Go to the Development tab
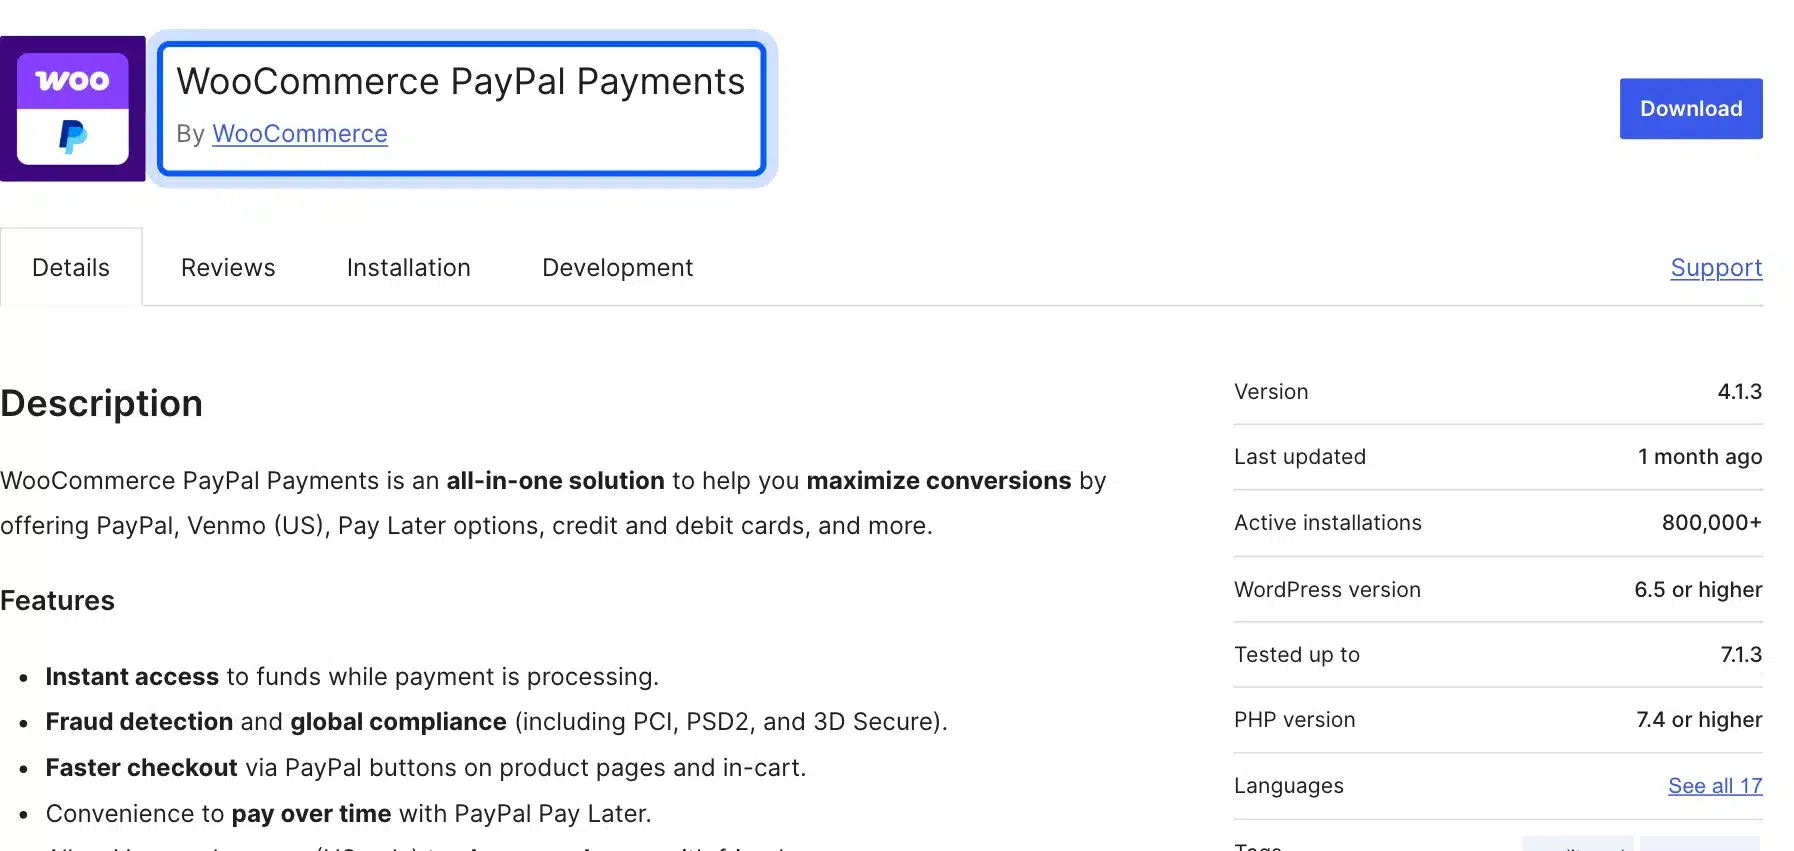 click(x=617, y=268)
